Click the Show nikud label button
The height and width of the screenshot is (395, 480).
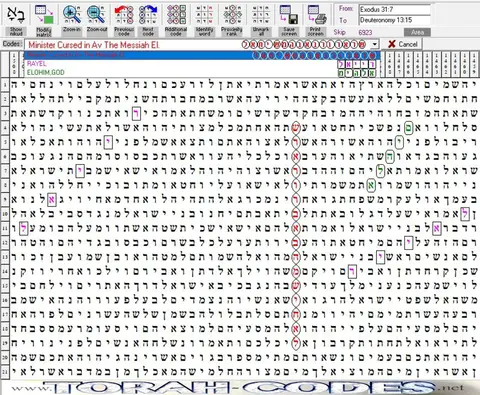click(16, 31)
